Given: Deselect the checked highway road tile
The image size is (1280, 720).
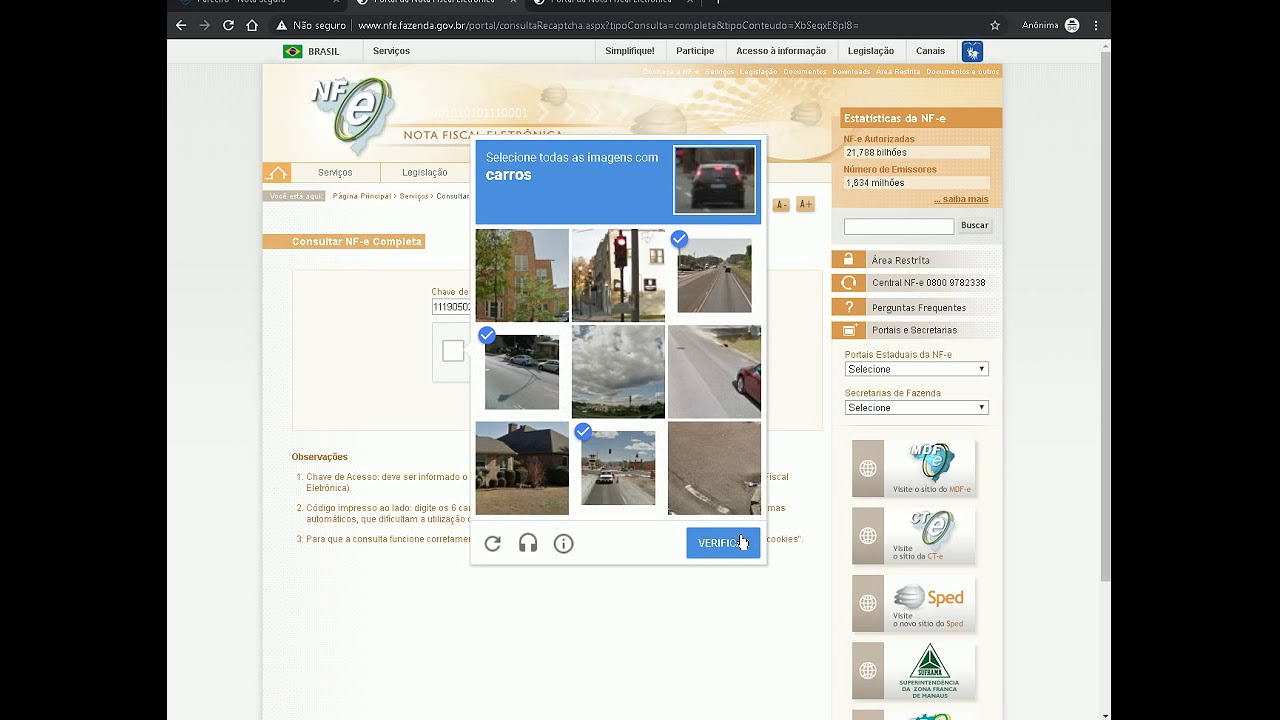Looking at the screenshot, I should (x=714, y=275).
